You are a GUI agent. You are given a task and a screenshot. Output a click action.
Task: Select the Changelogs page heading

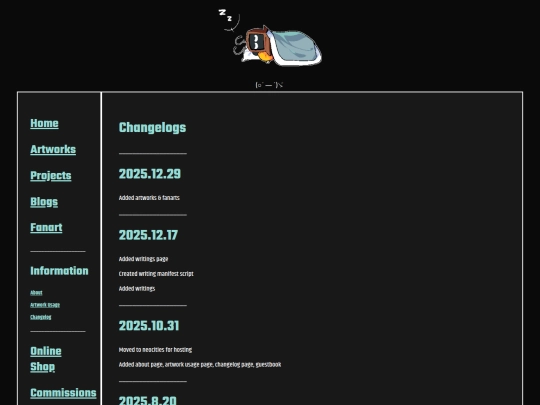152,128
